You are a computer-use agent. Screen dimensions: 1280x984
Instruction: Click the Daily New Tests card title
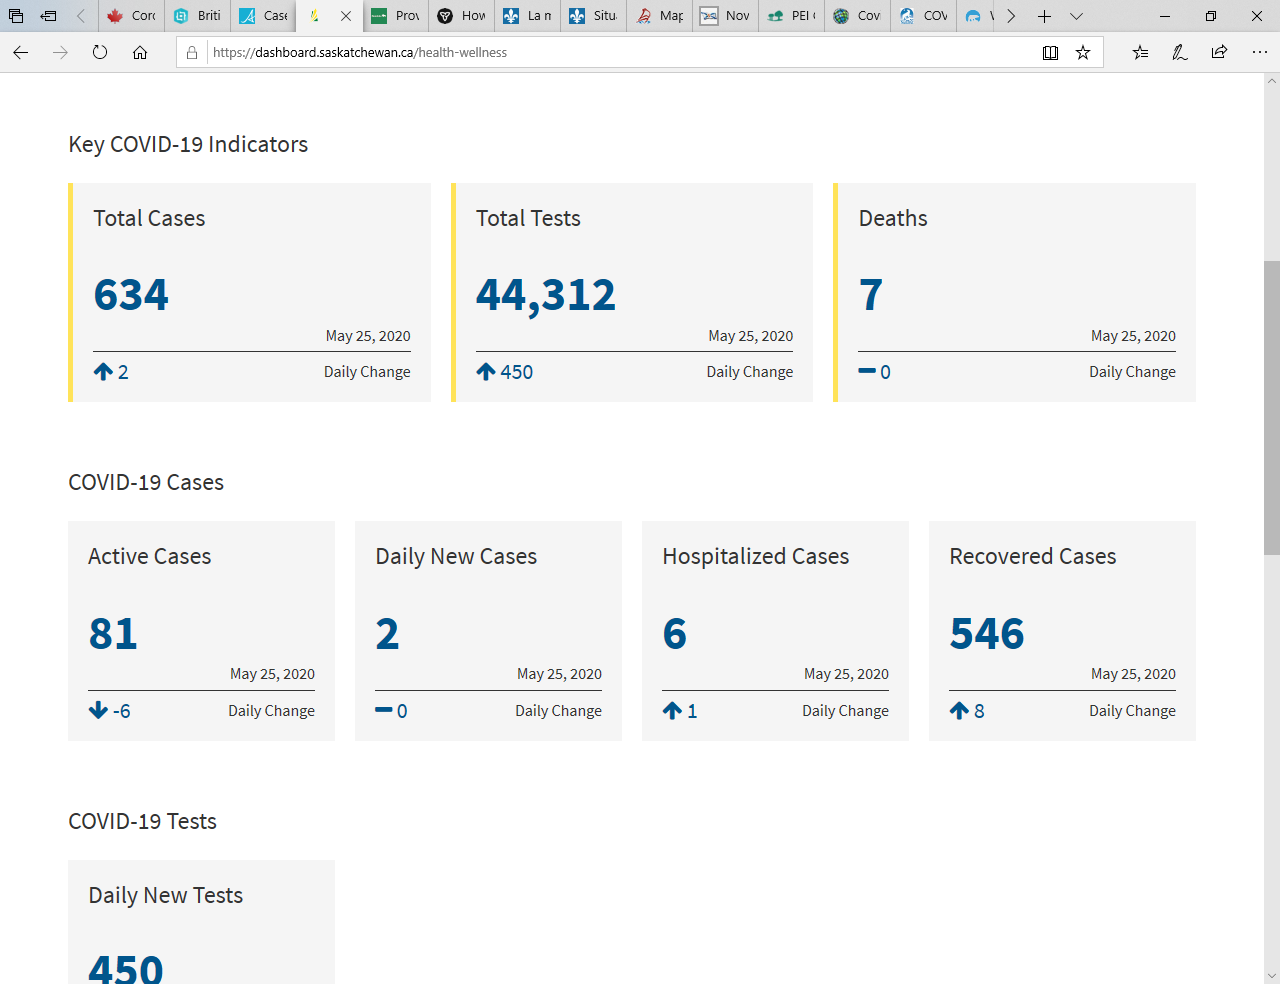[166, 896]
